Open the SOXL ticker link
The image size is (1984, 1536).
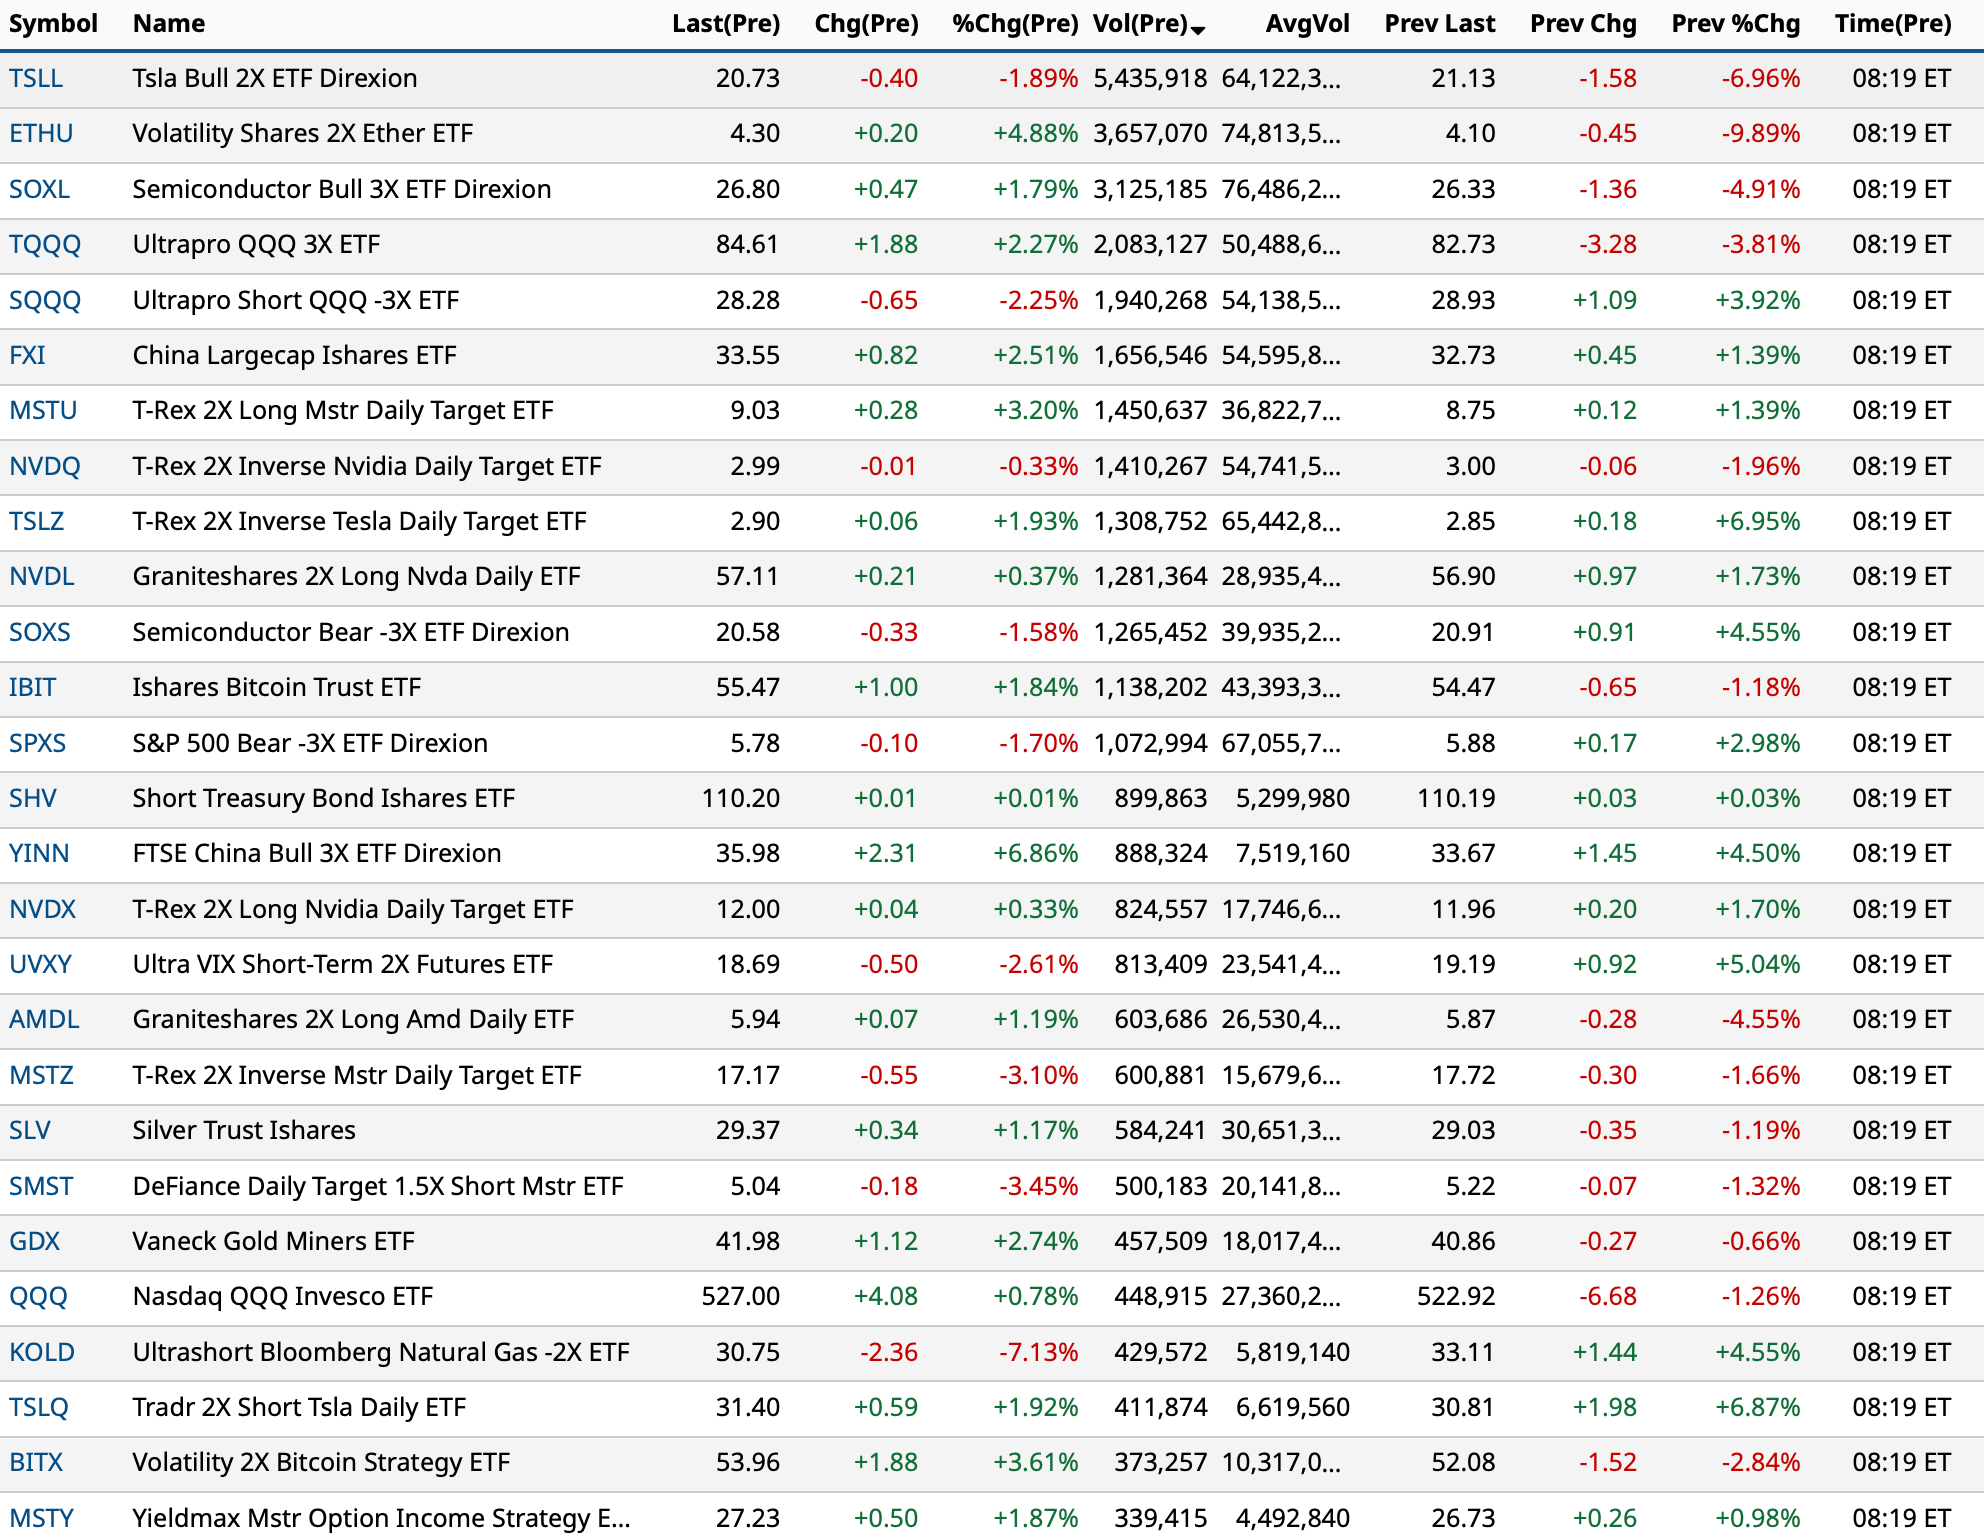[x=39, y=190]
